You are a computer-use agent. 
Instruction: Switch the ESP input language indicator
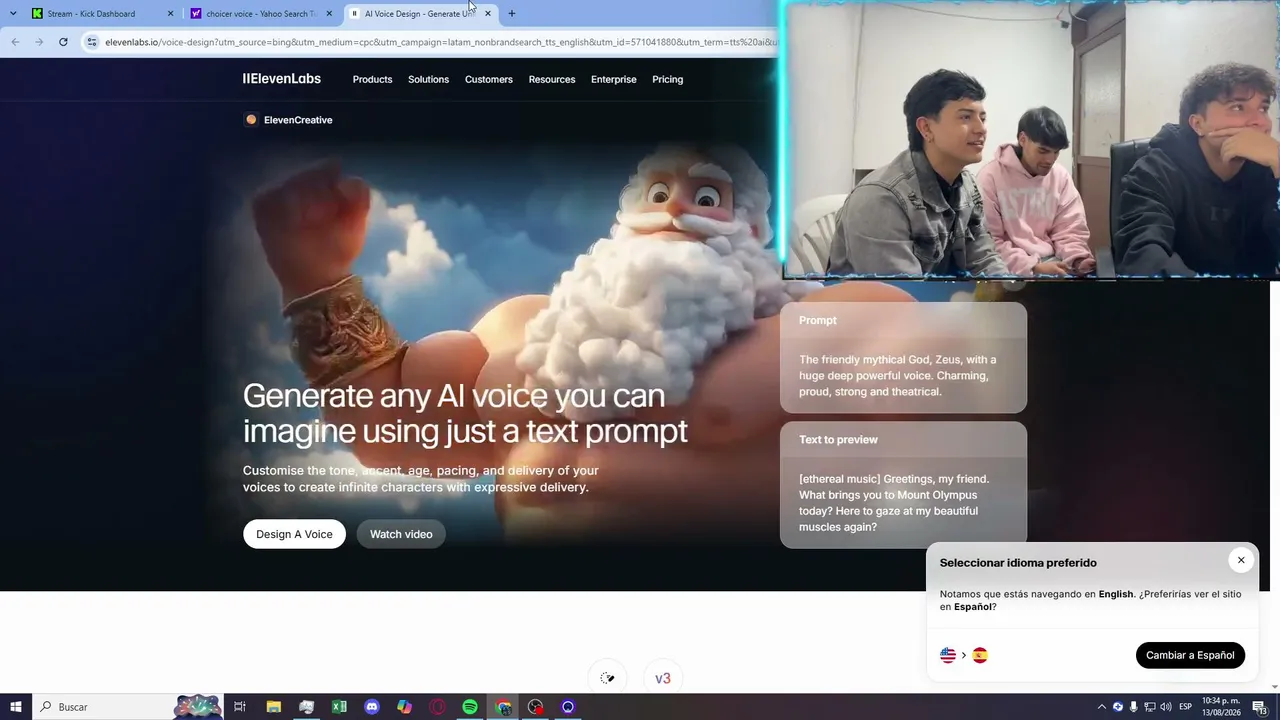pos(1186,707)
